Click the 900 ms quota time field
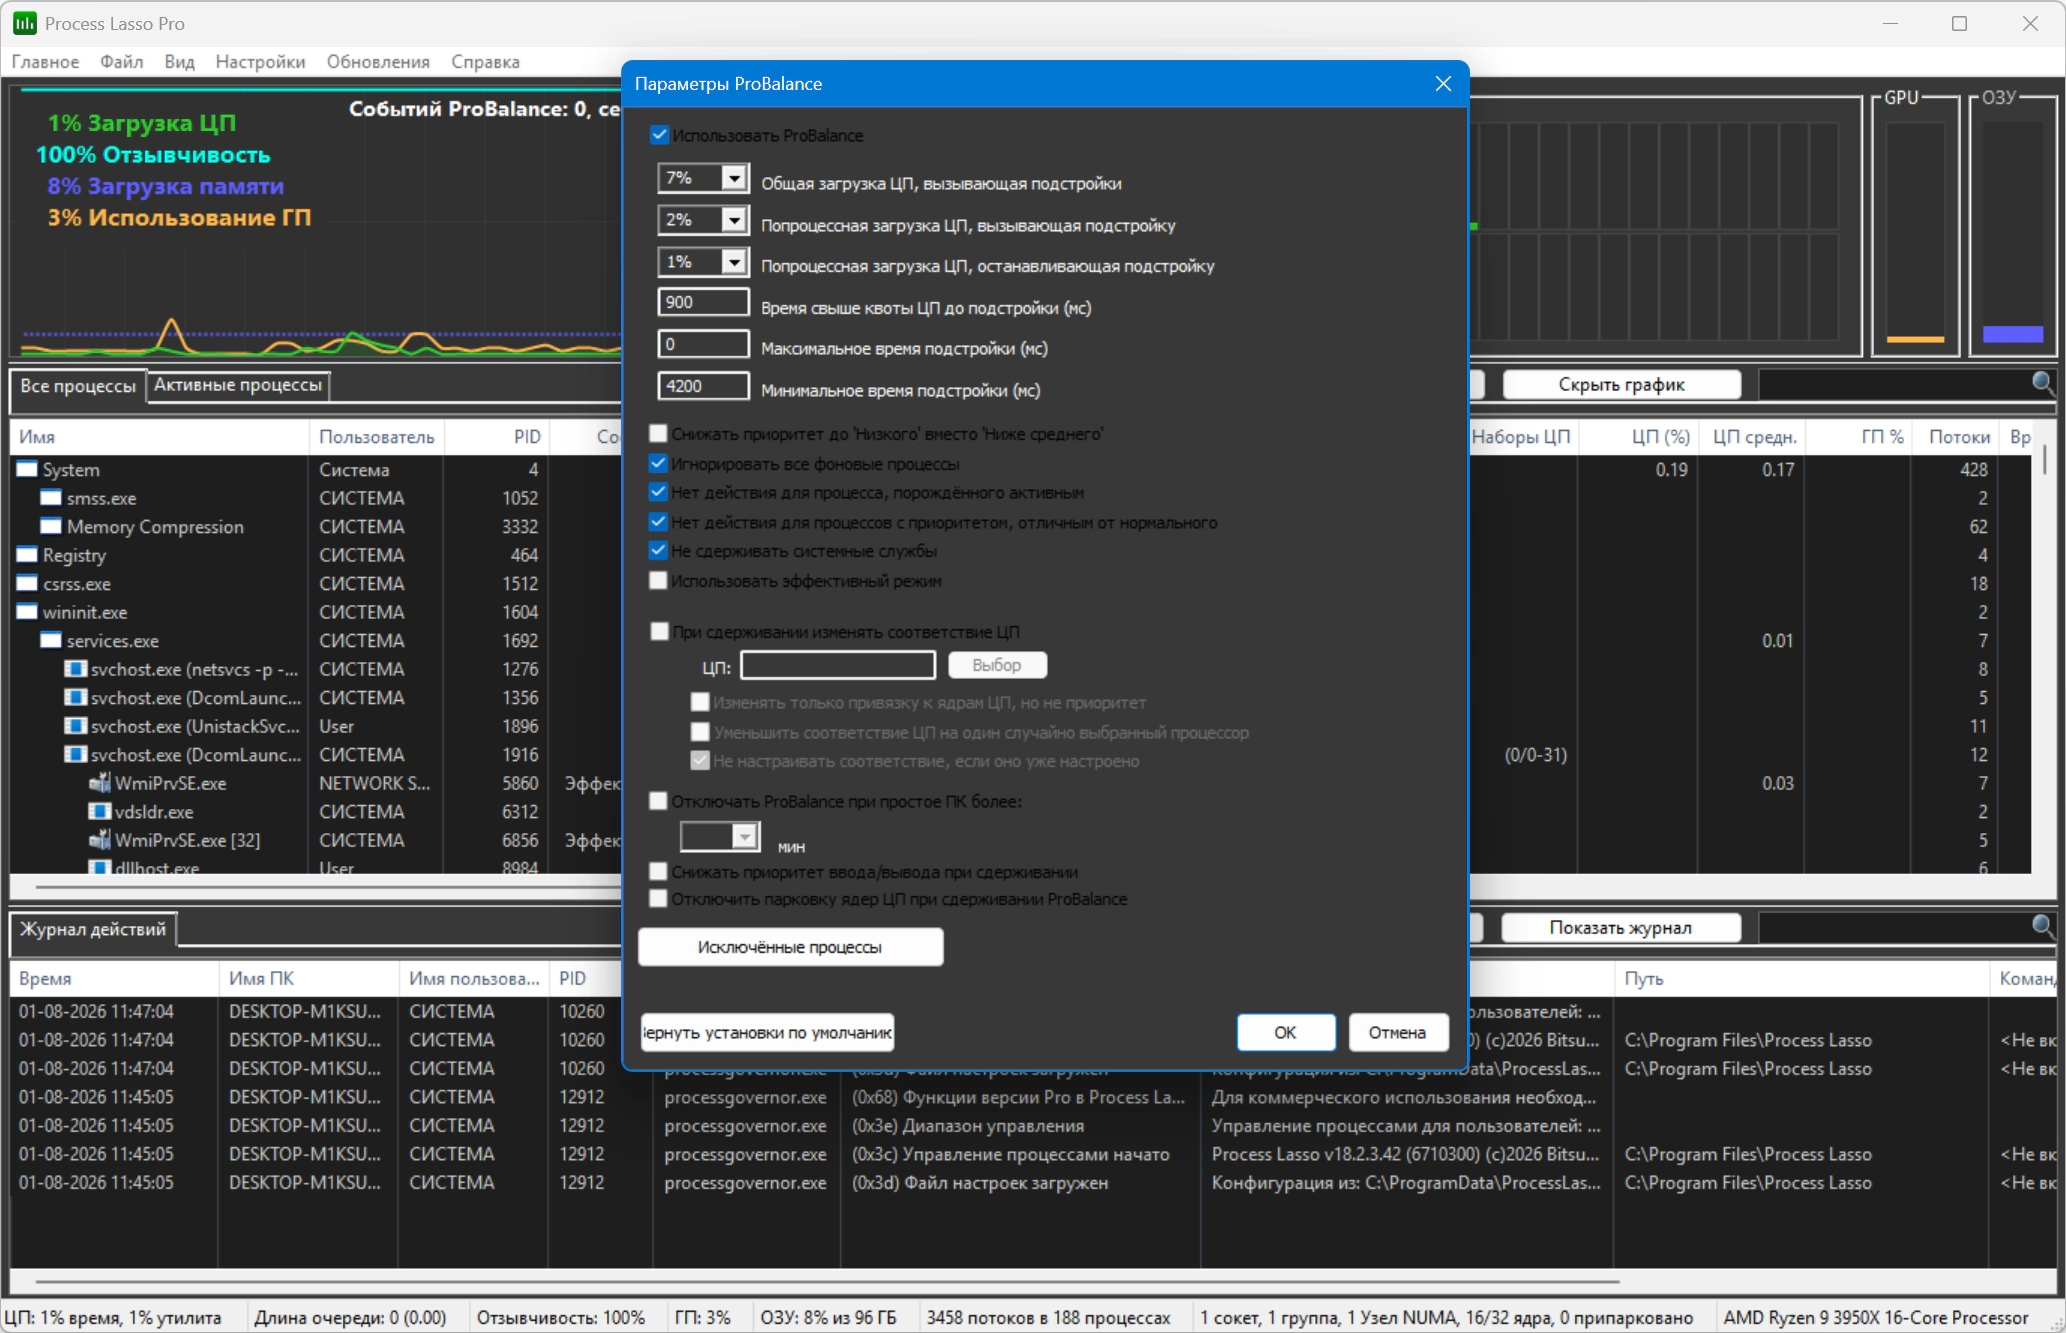 pos(703,302)
